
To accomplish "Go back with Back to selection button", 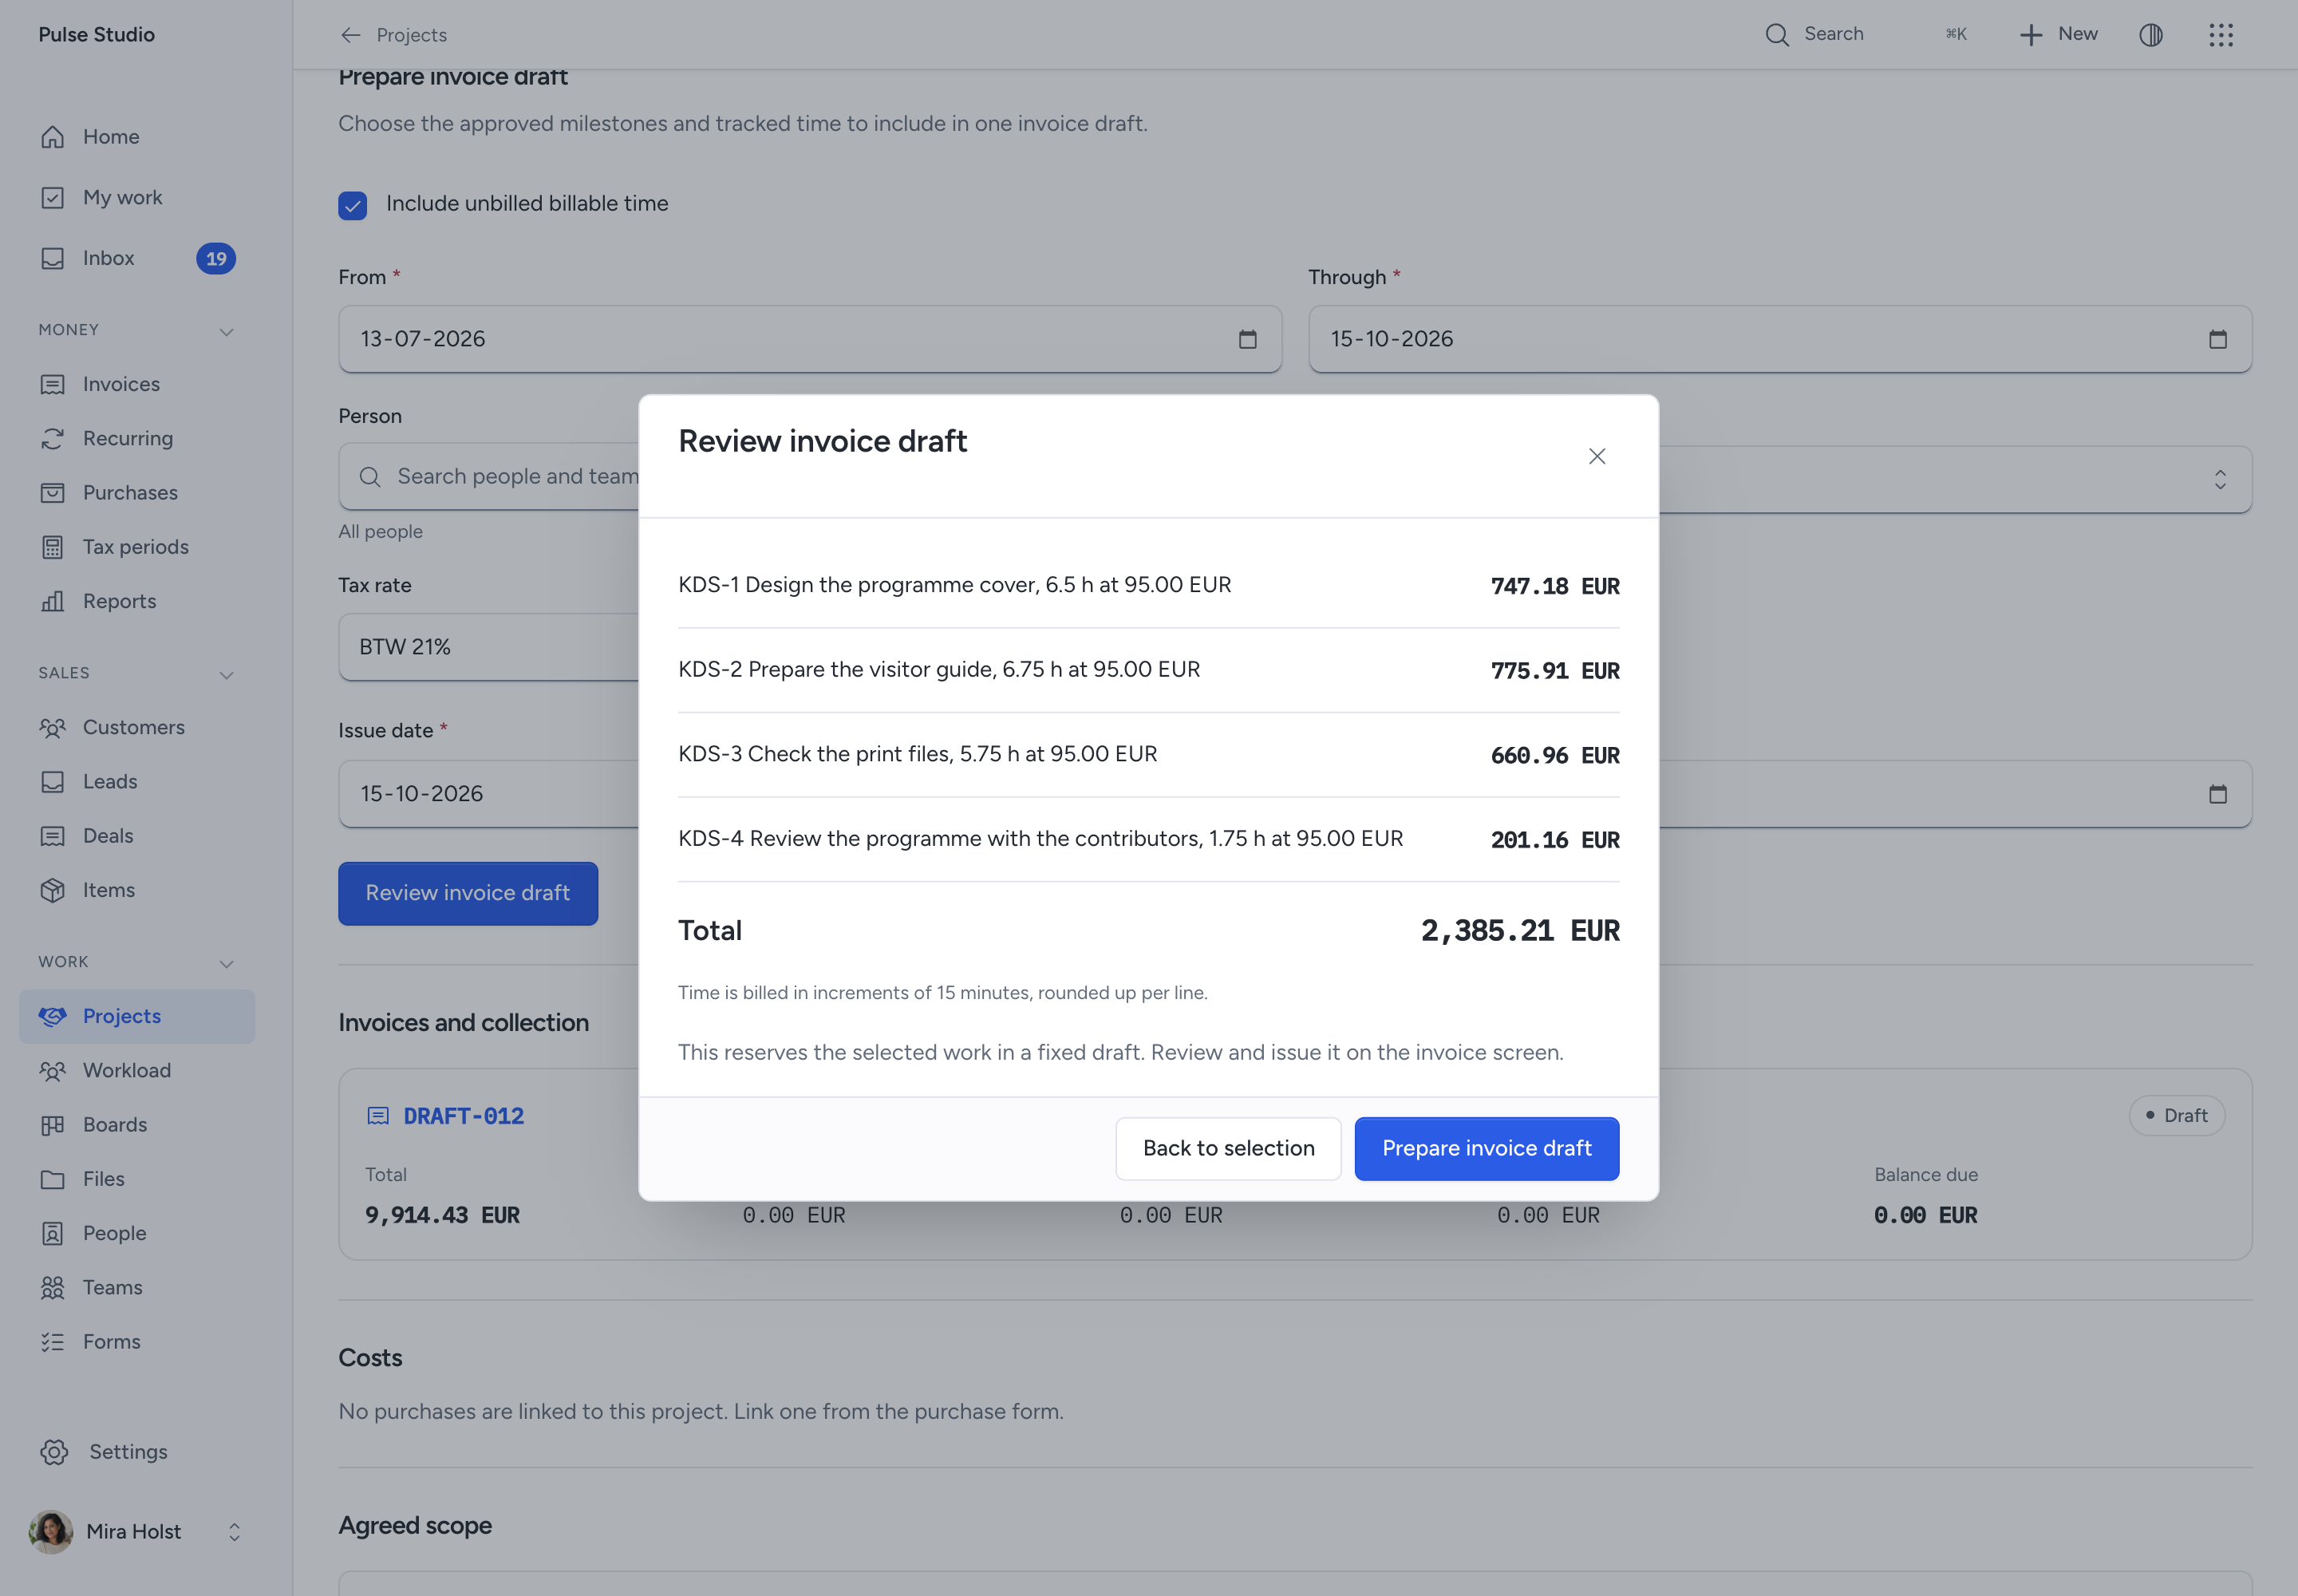I will 1228,1148.
